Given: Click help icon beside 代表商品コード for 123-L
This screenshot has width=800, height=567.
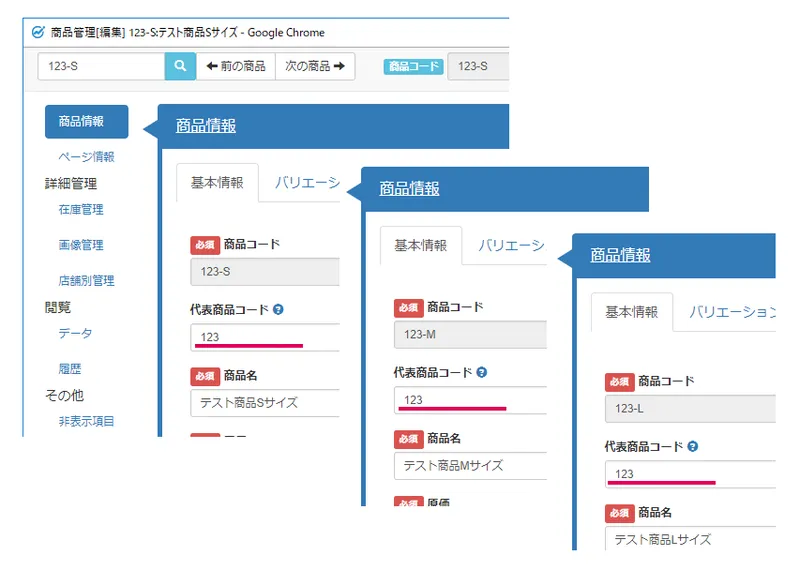Looking at the screenshot, I should (x=692, y=447).
